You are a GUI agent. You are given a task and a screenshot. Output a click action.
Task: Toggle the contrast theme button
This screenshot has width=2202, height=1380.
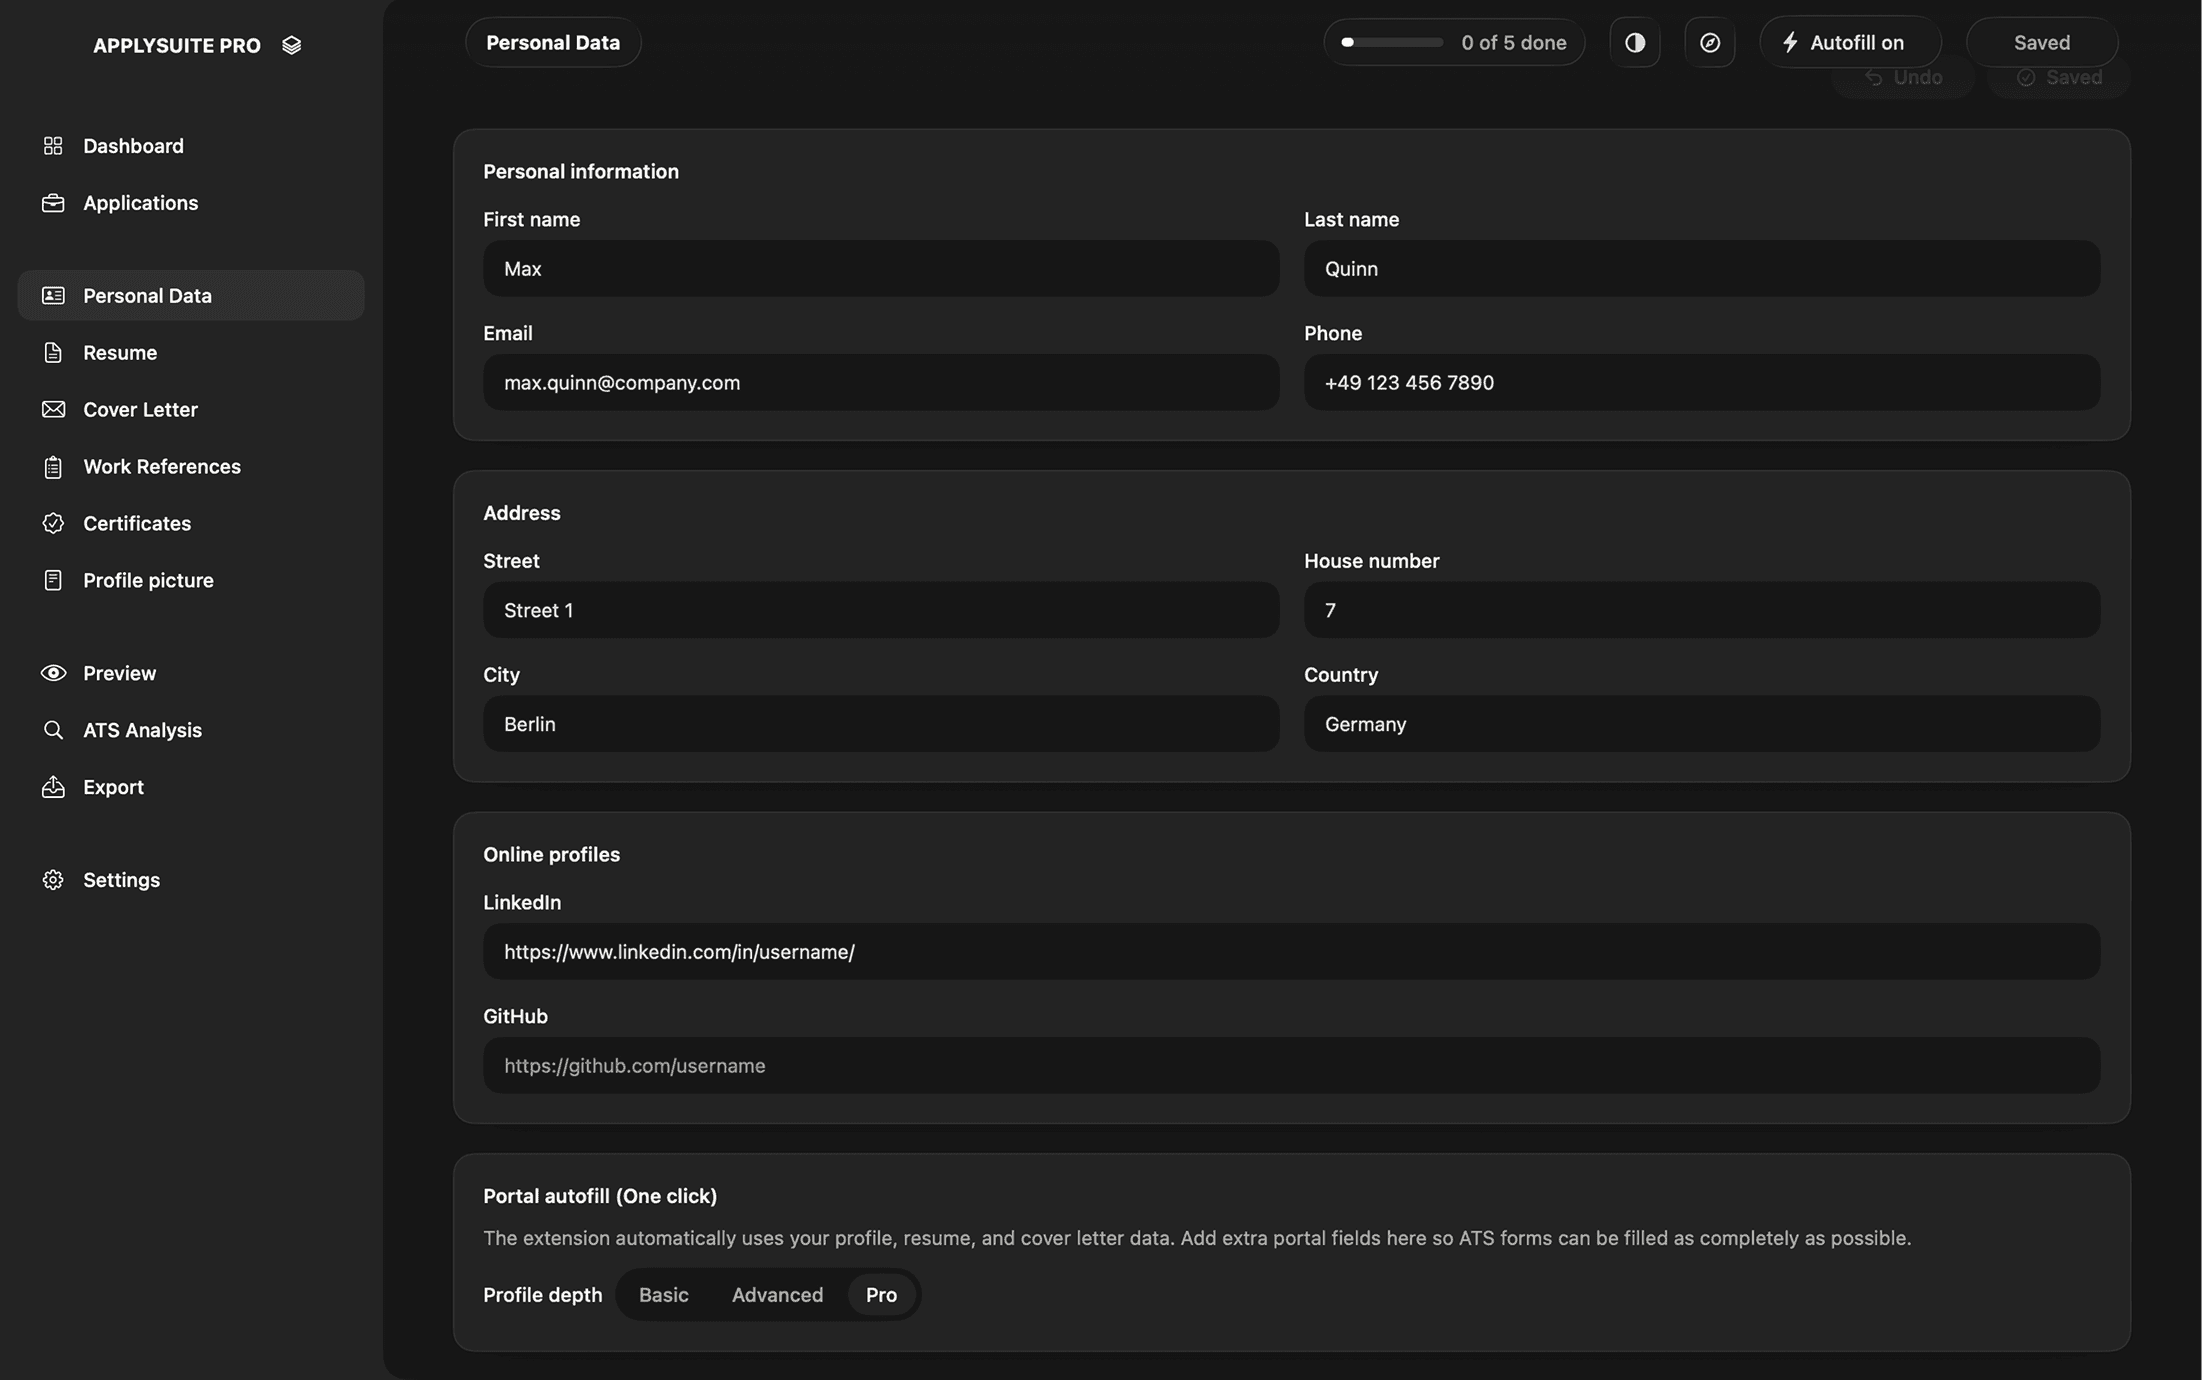1635,43
